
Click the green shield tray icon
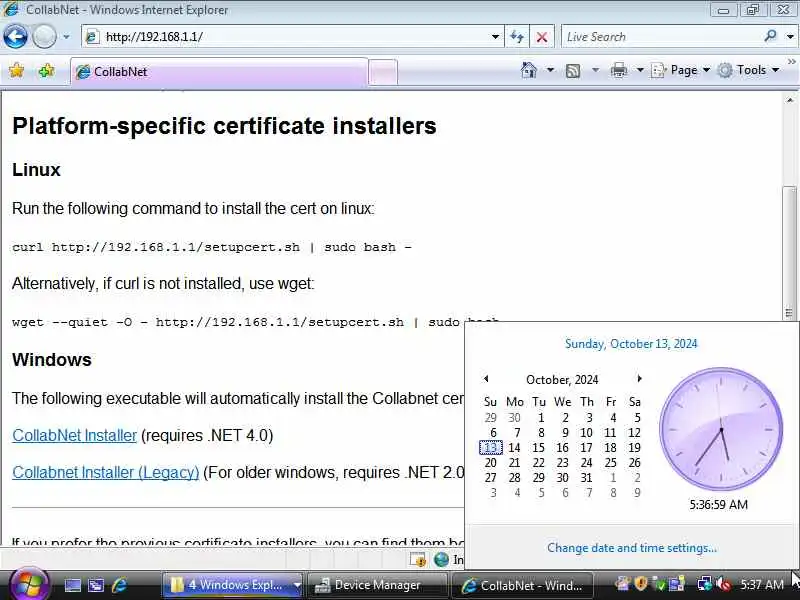(x=660, y=584)
